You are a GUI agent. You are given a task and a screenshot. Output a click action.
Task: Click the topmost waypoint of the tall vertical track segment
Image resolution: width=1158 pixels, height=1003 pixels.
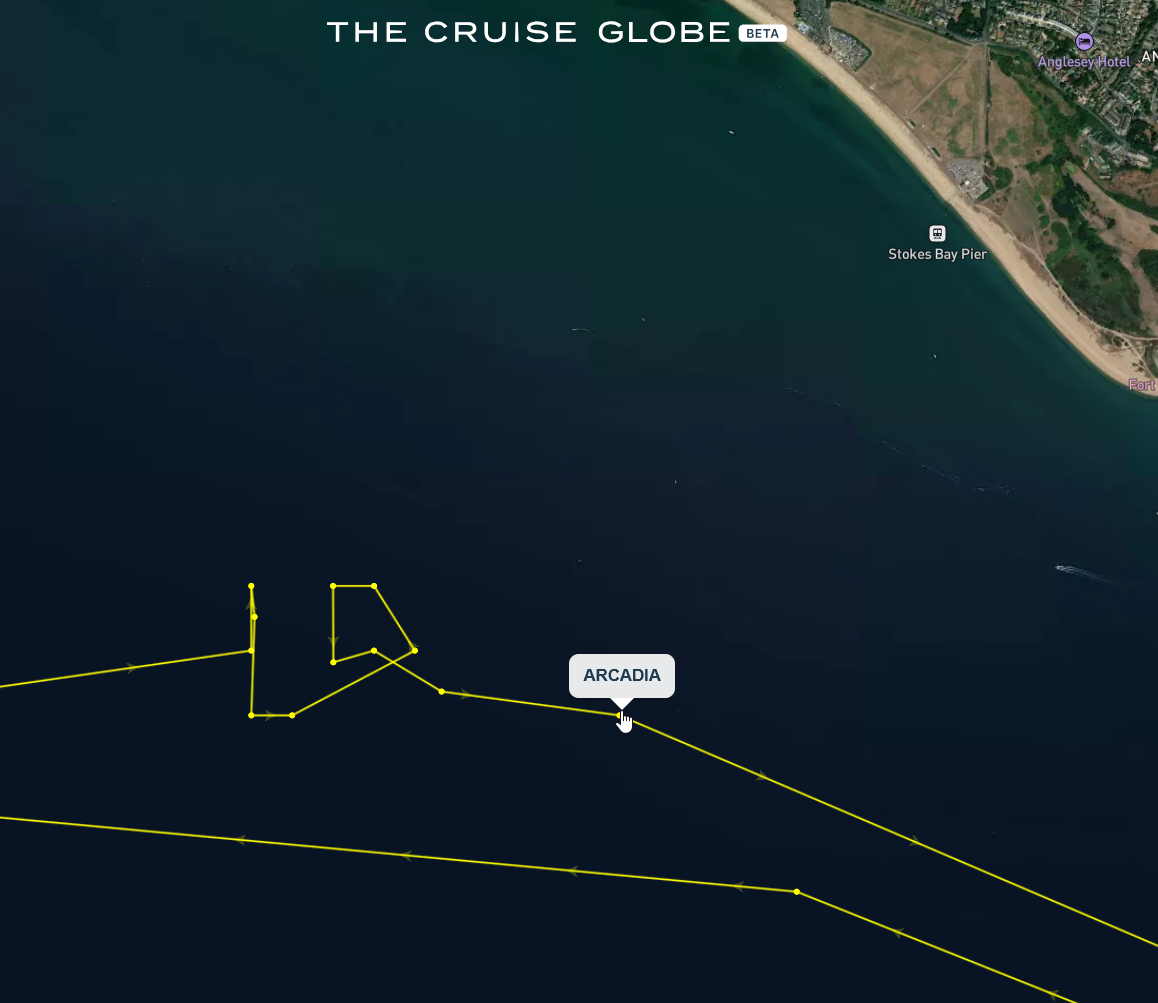pyautogui.click(x=251, y=586)
